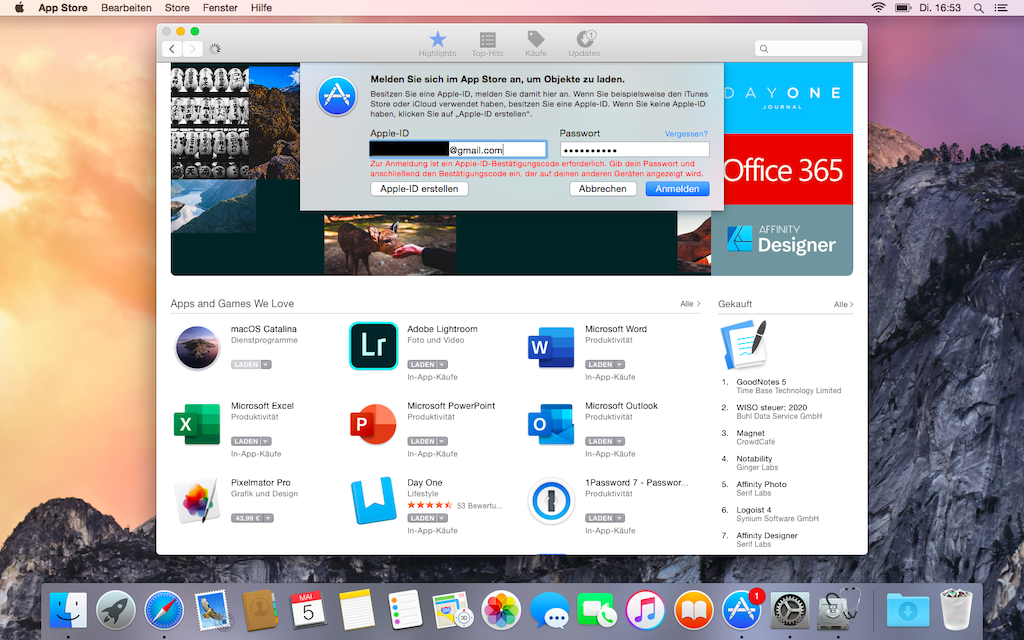Follow the Vergessen? link
Image resolution: width=1024 pixels, height=640 pixels.
point(686,134)
